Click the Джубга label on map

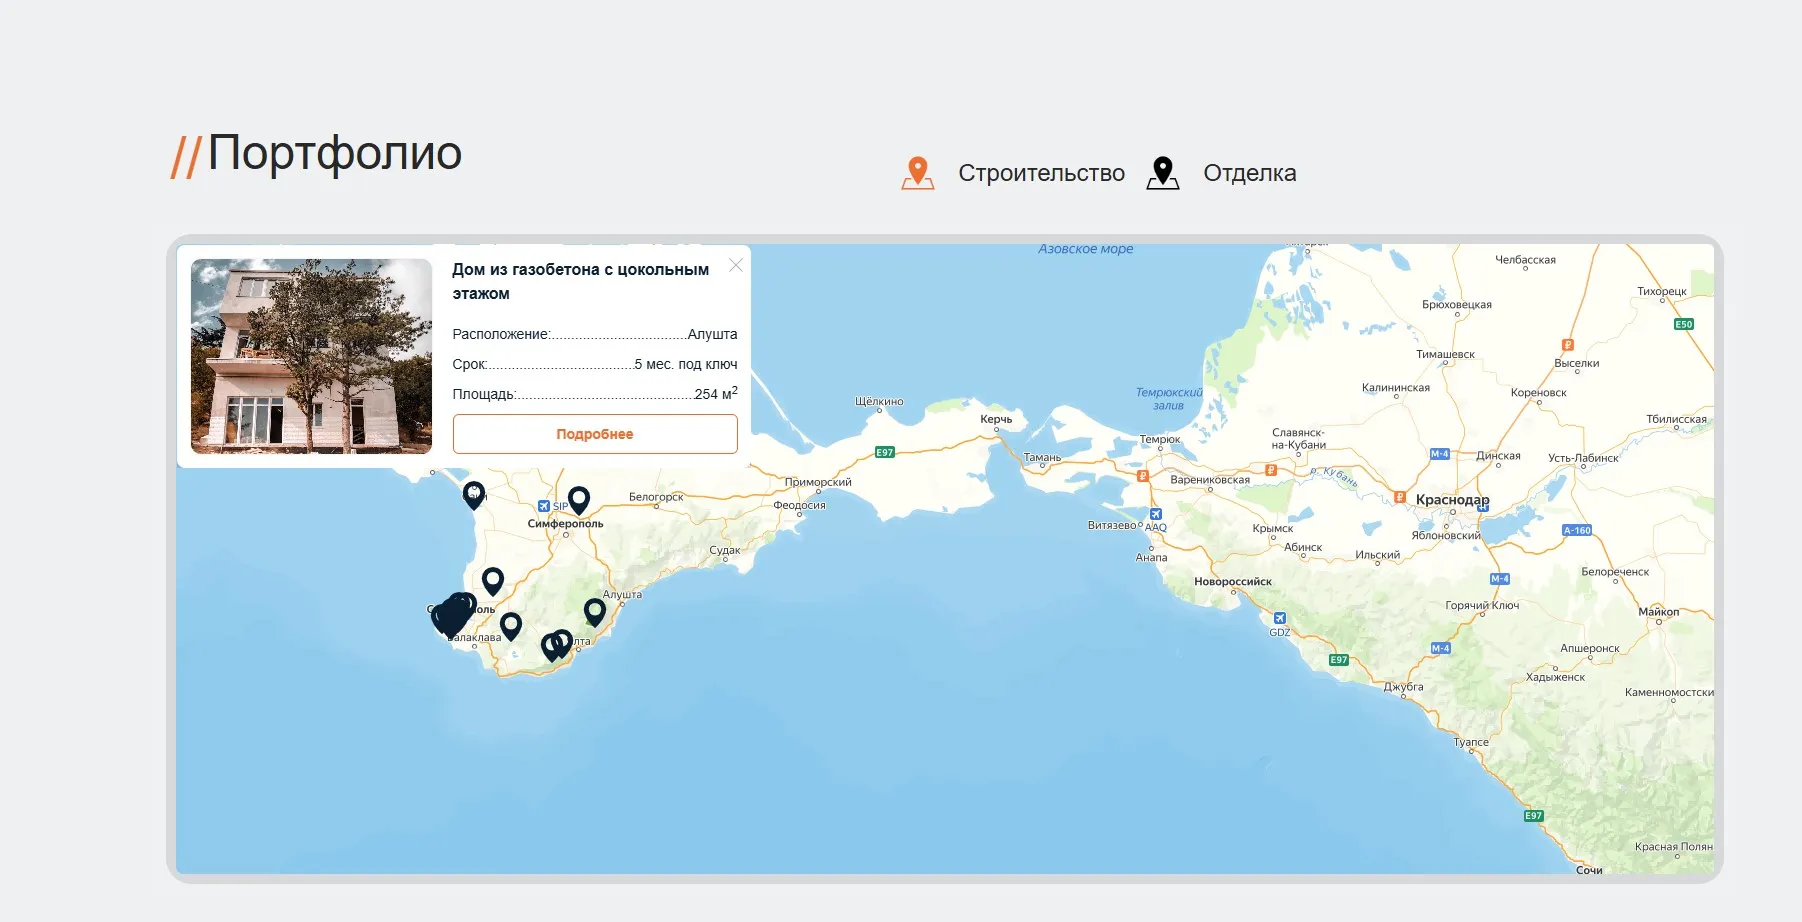1403,687
